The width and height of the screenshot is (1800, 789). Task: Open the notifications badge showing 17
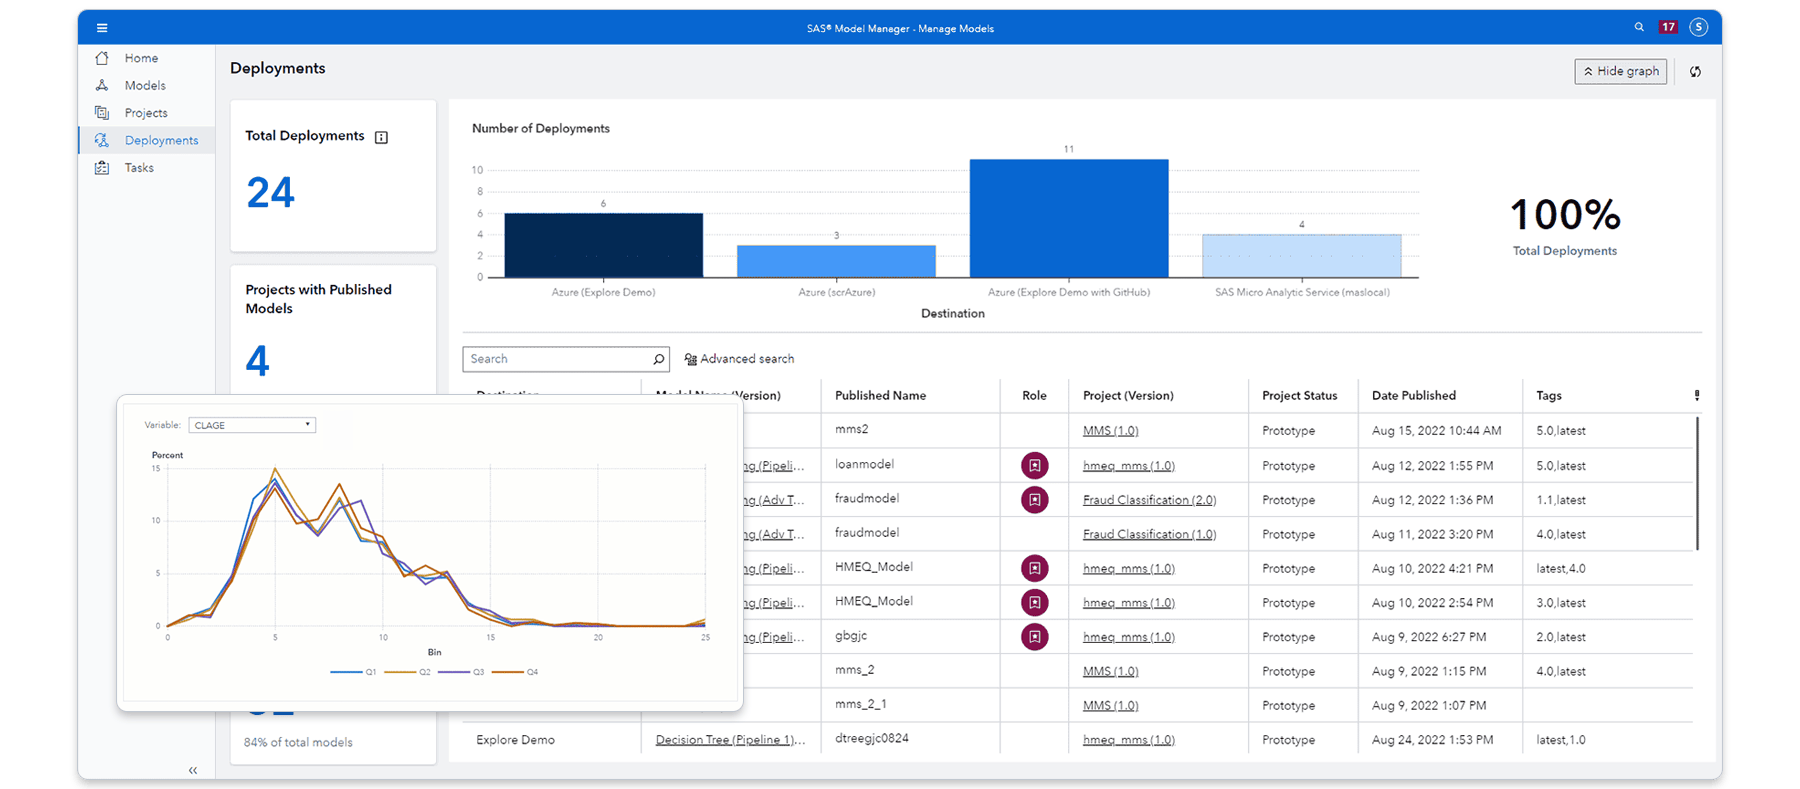1668,27
